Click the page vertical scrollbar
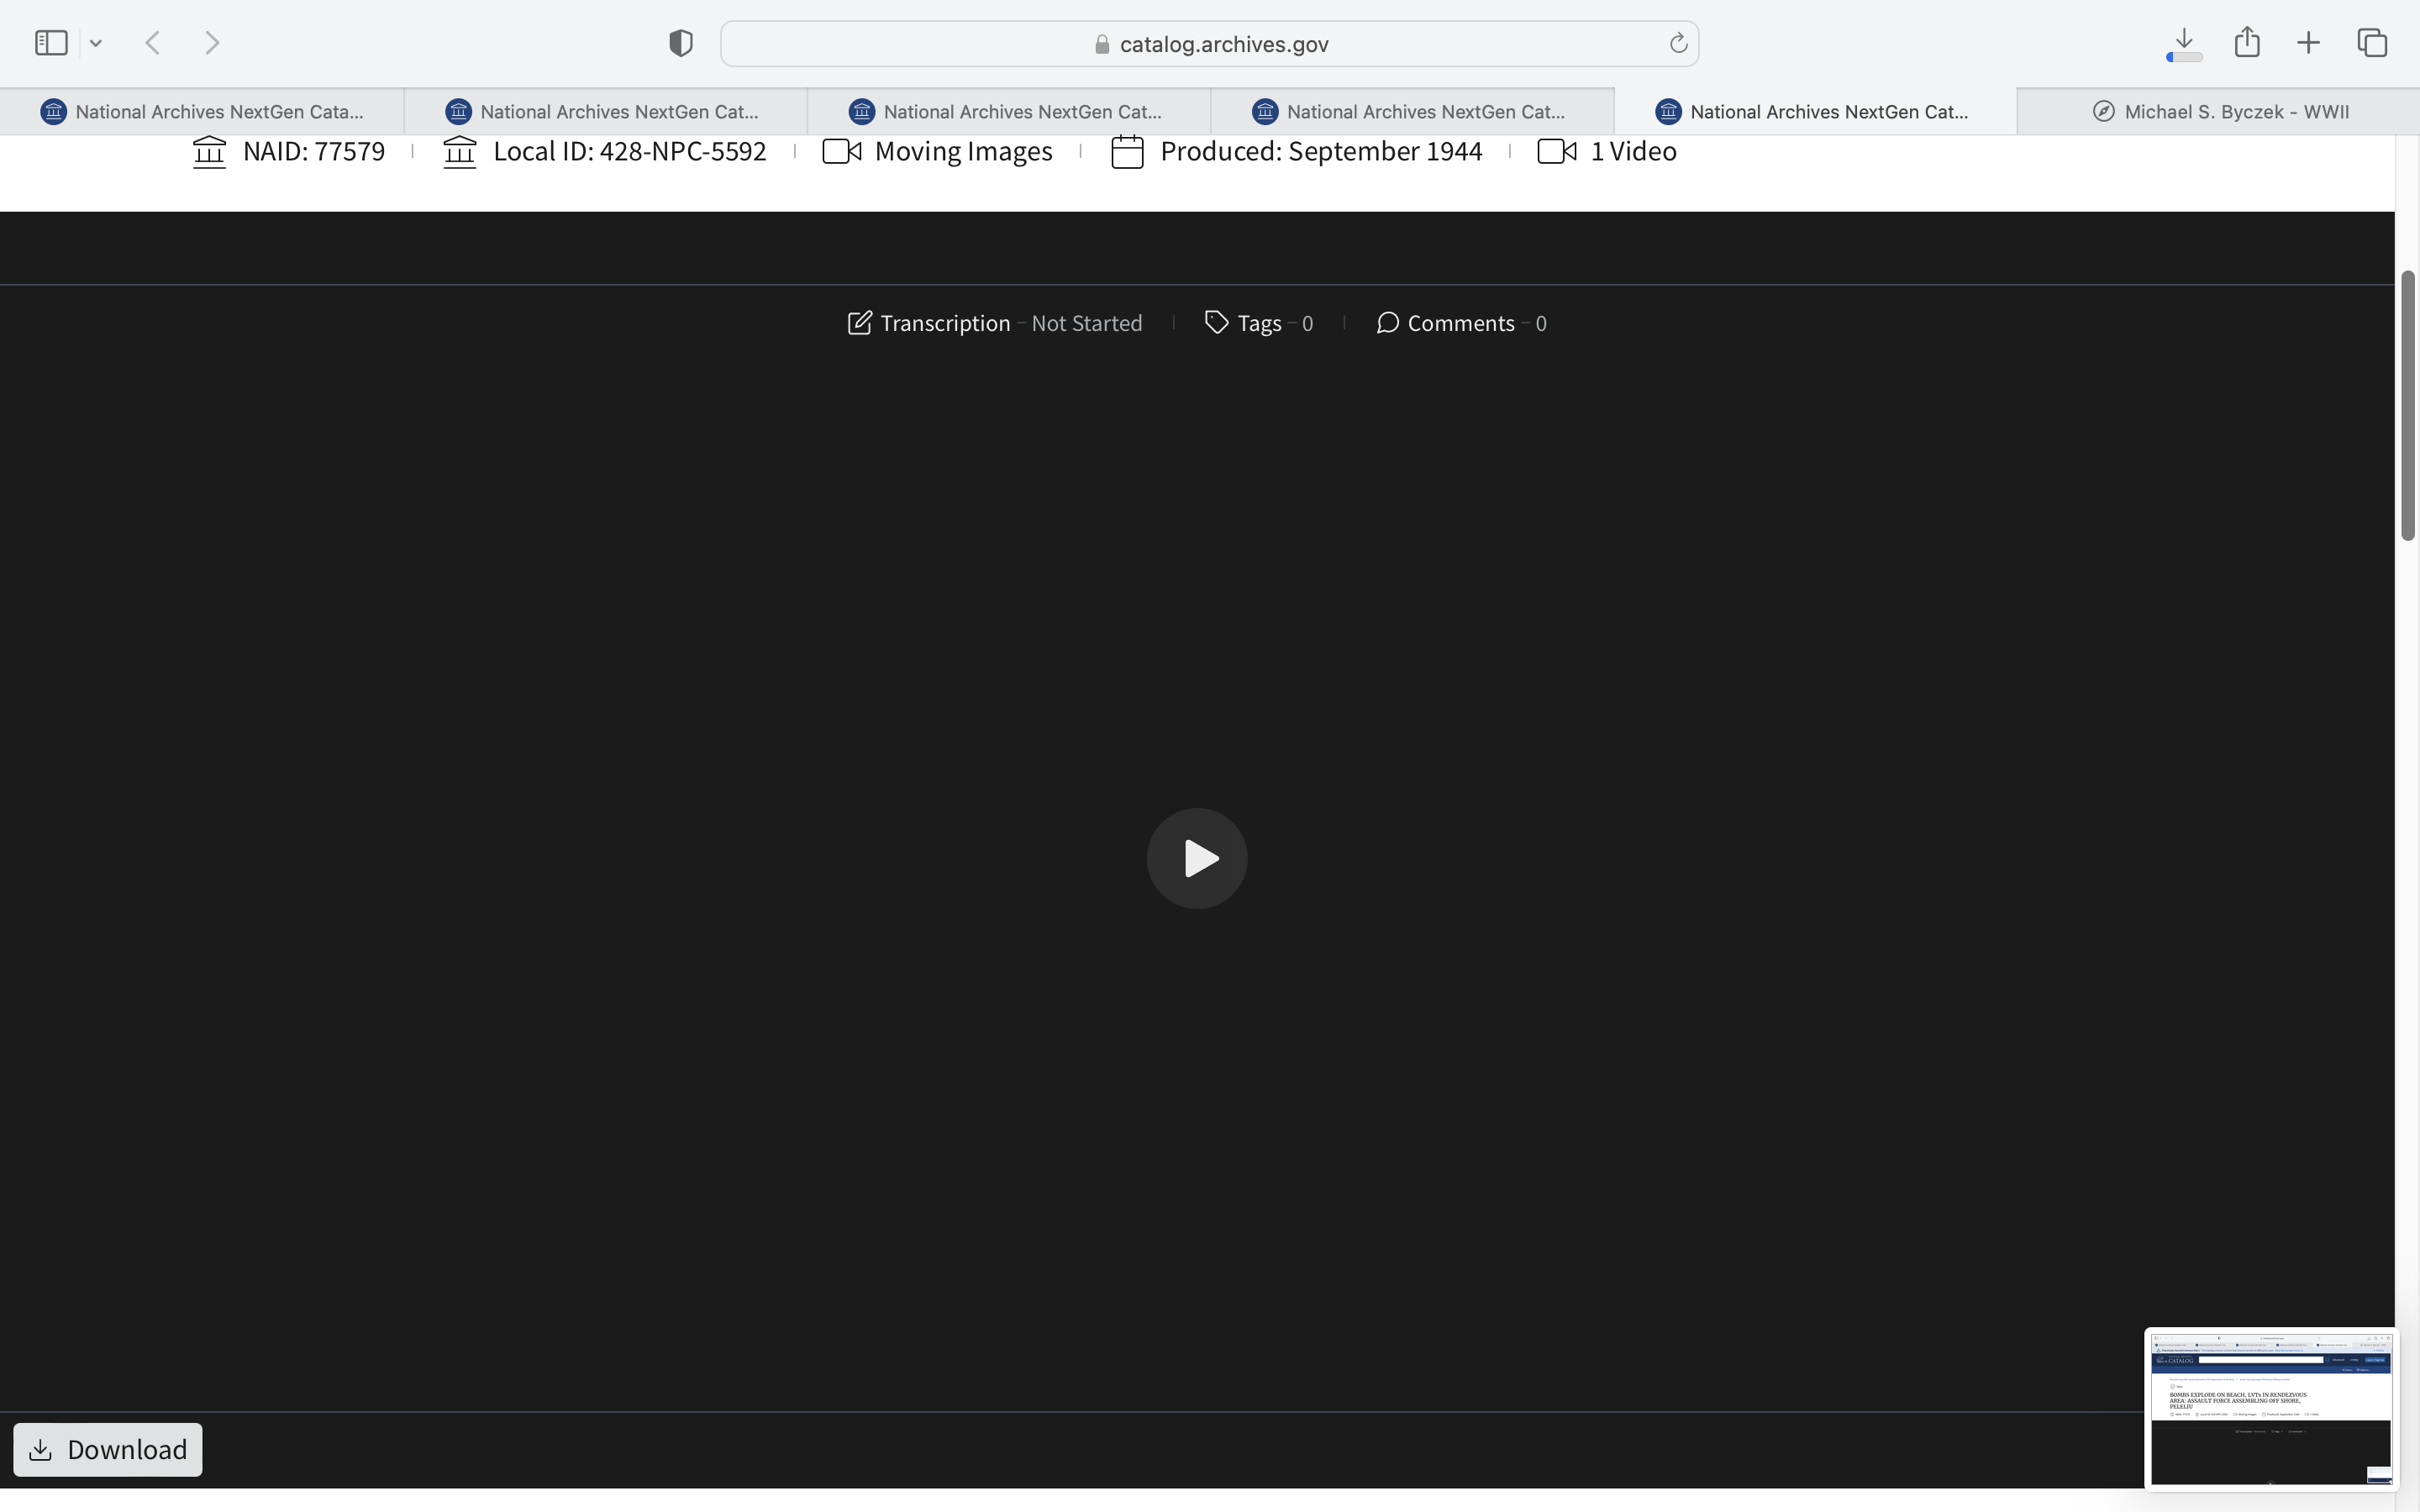2420x1512 pixels. coord(2408,405)
